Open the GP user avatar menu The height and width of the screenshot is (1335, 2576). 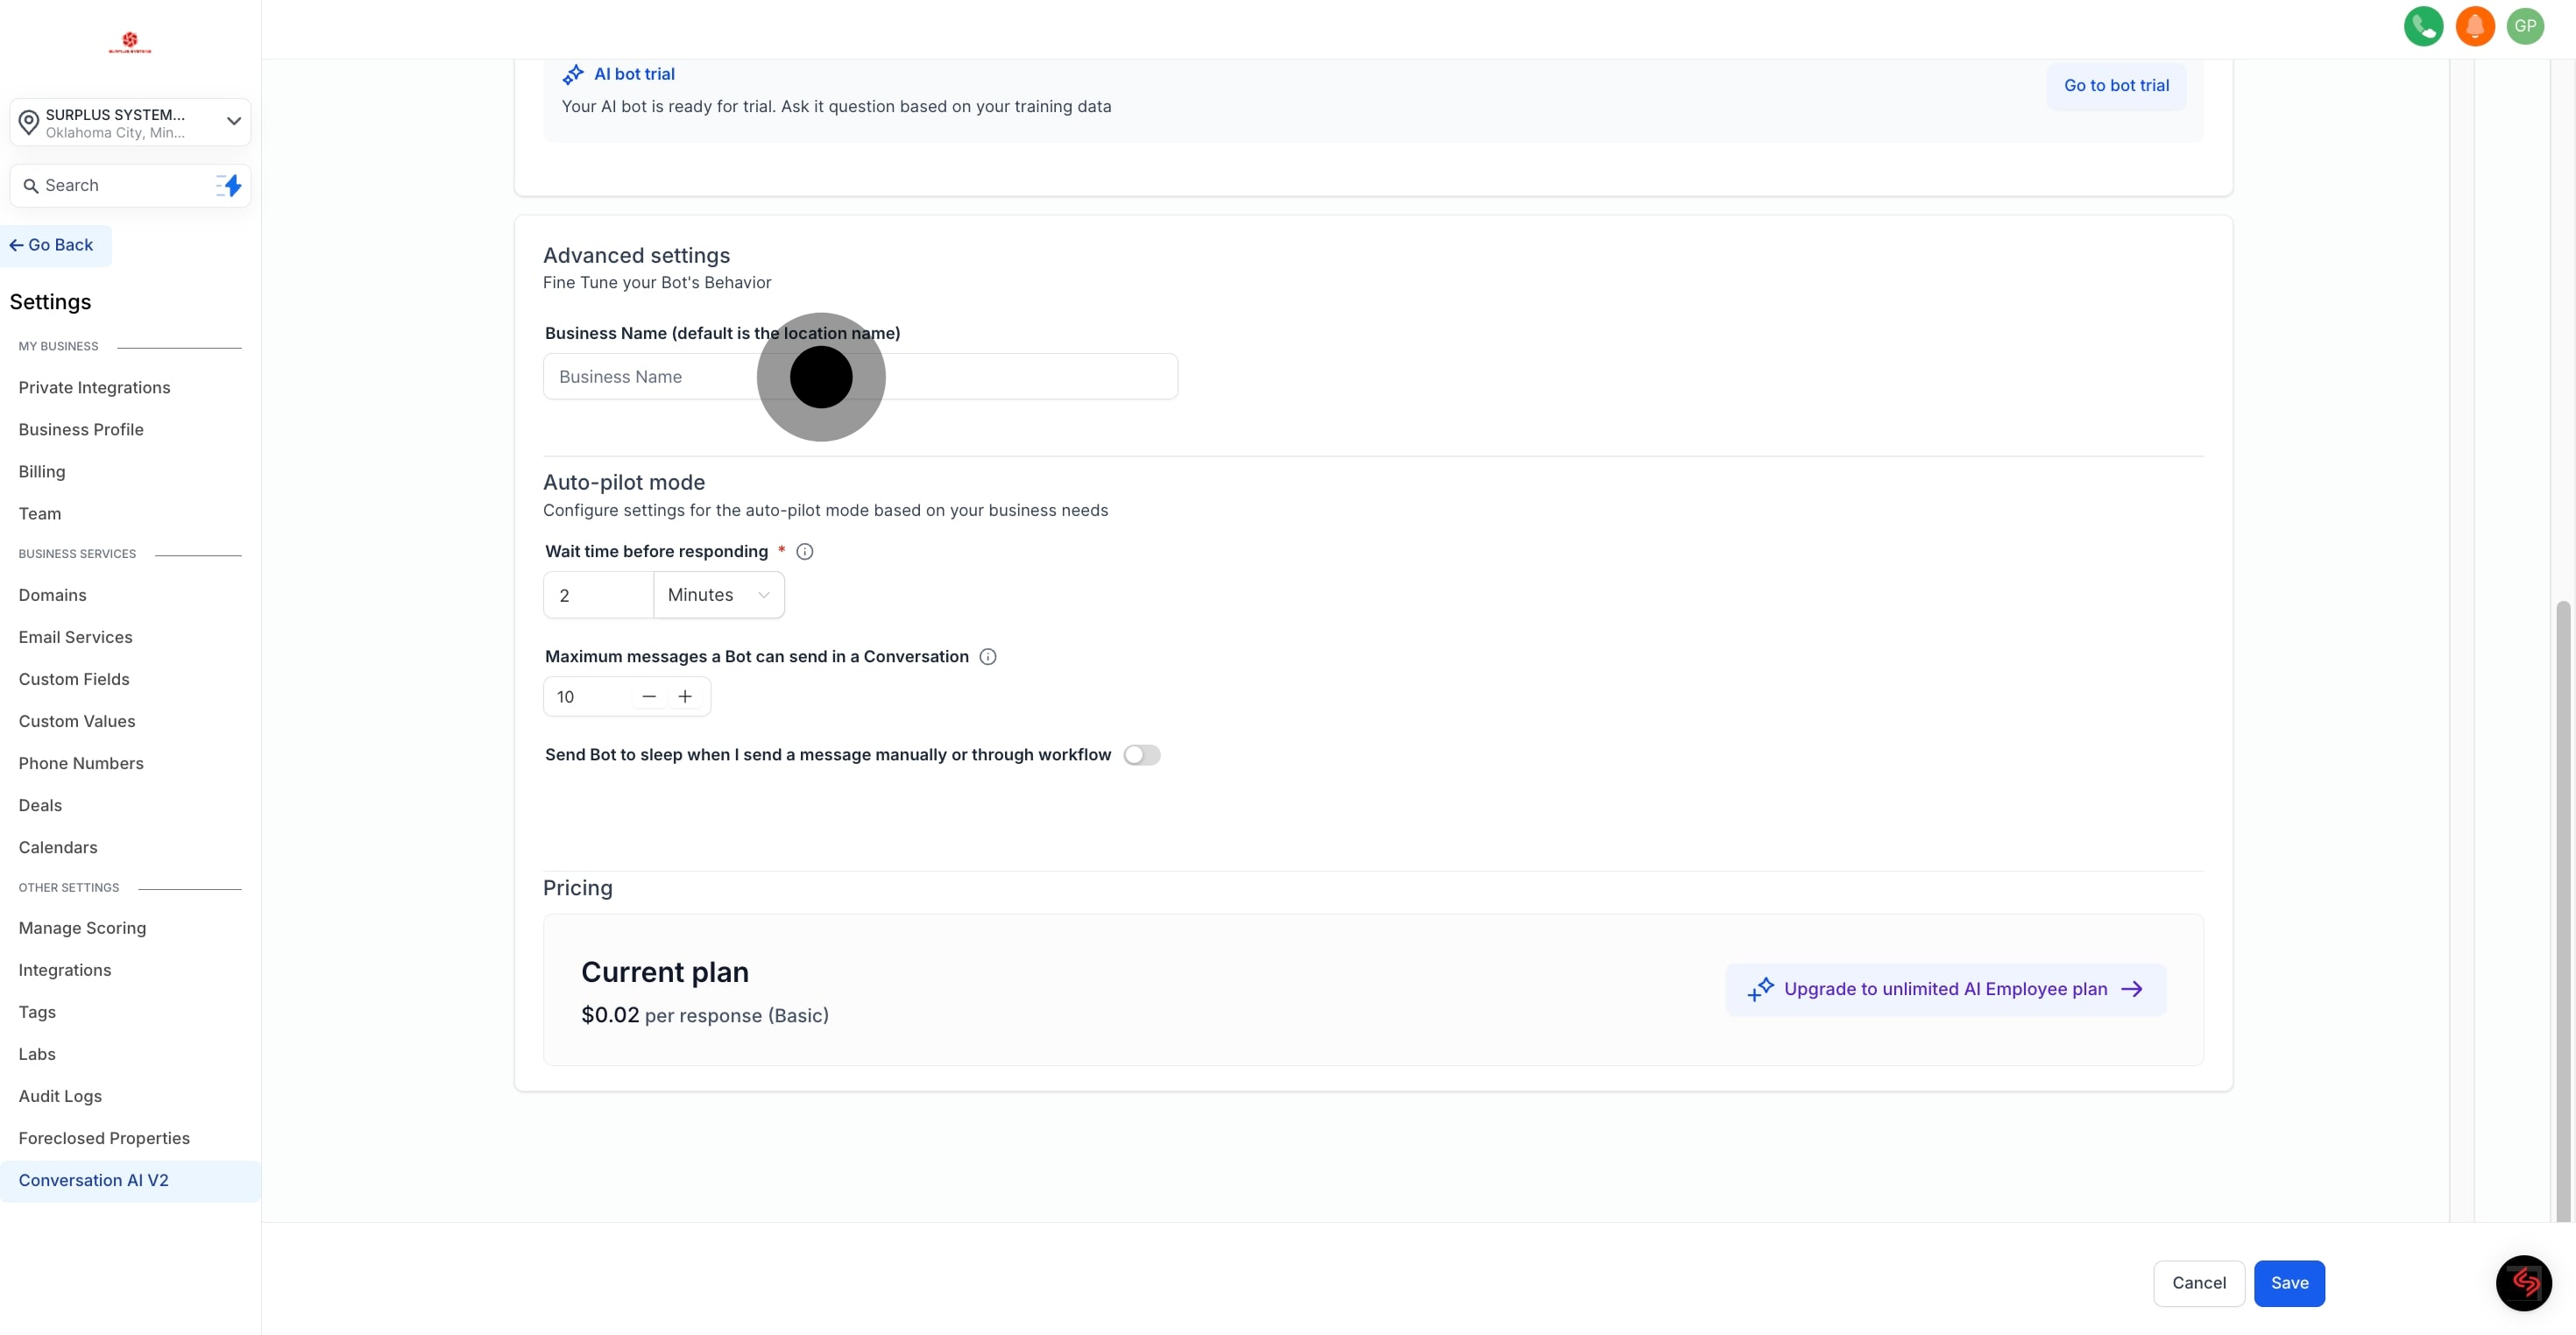point(2525,26)
